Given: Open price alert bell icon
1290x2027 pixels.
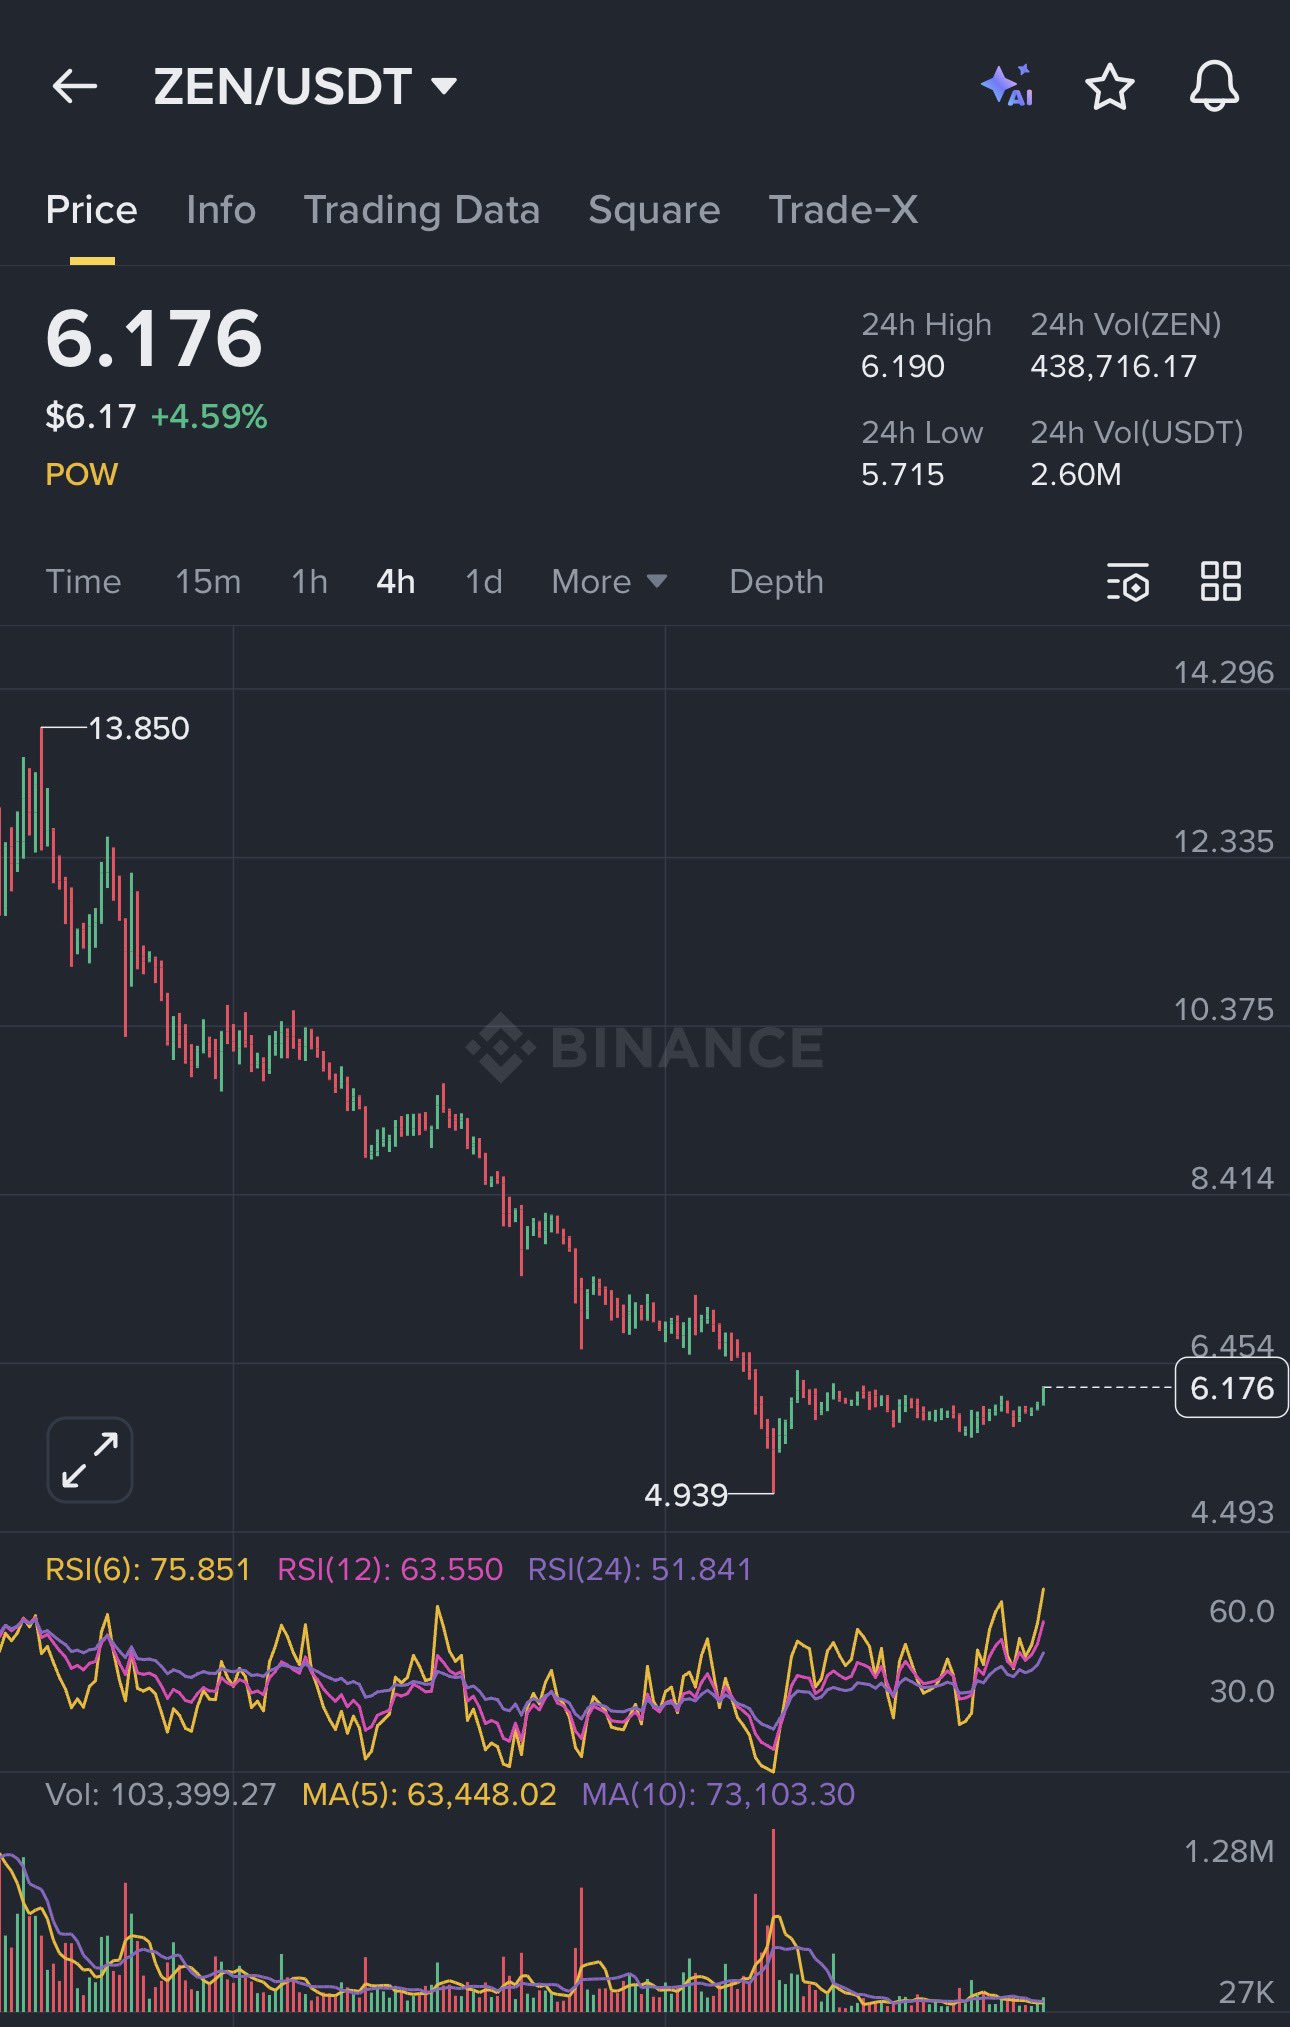Looking at the screenshot, I should pos(1214,87).
